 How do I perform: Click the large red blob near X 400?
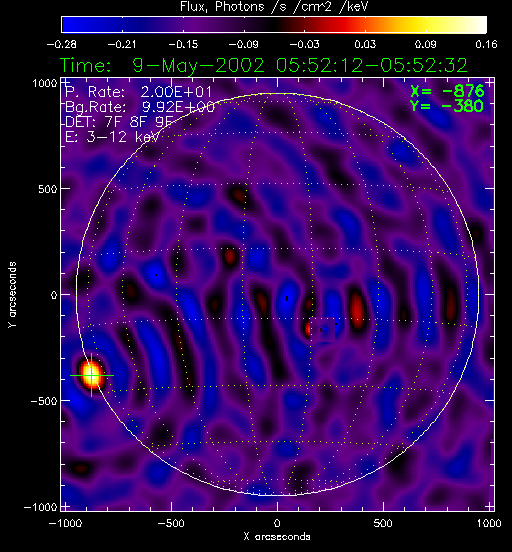(357, 310)
